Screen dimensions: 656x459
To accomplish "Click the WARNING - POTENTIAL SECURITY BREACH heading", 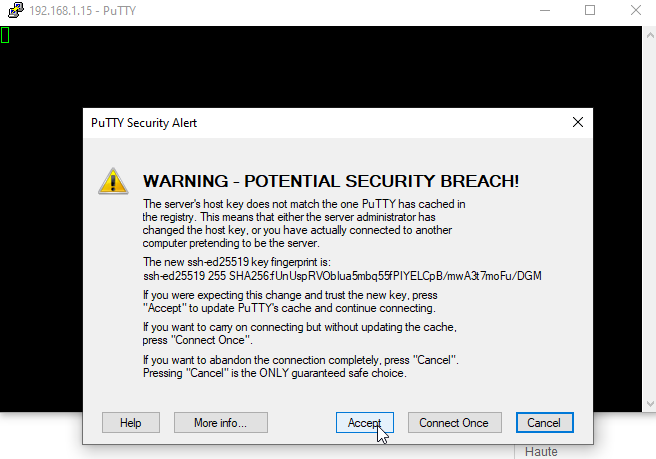I will [x=331, y=181].
